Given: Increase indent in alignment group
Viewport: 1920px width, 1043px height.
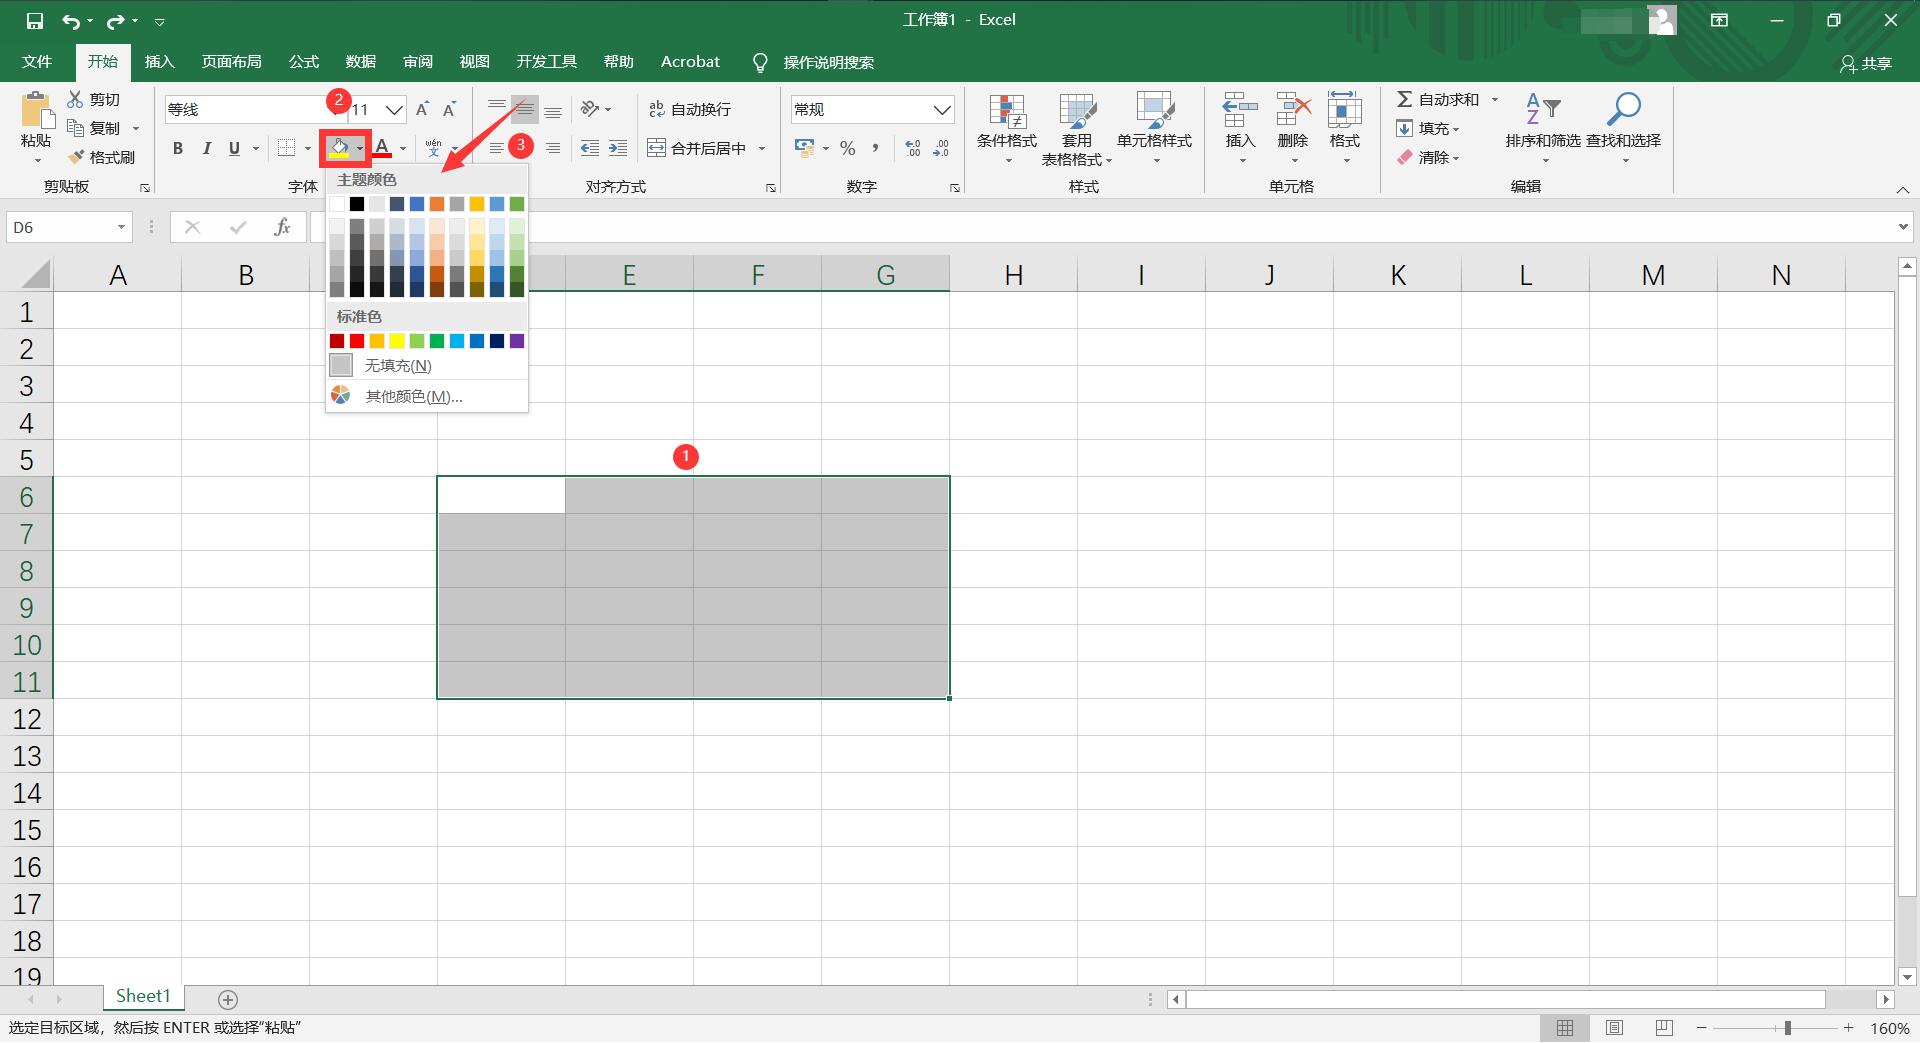Looking at the screenshot, I should 618,148.
